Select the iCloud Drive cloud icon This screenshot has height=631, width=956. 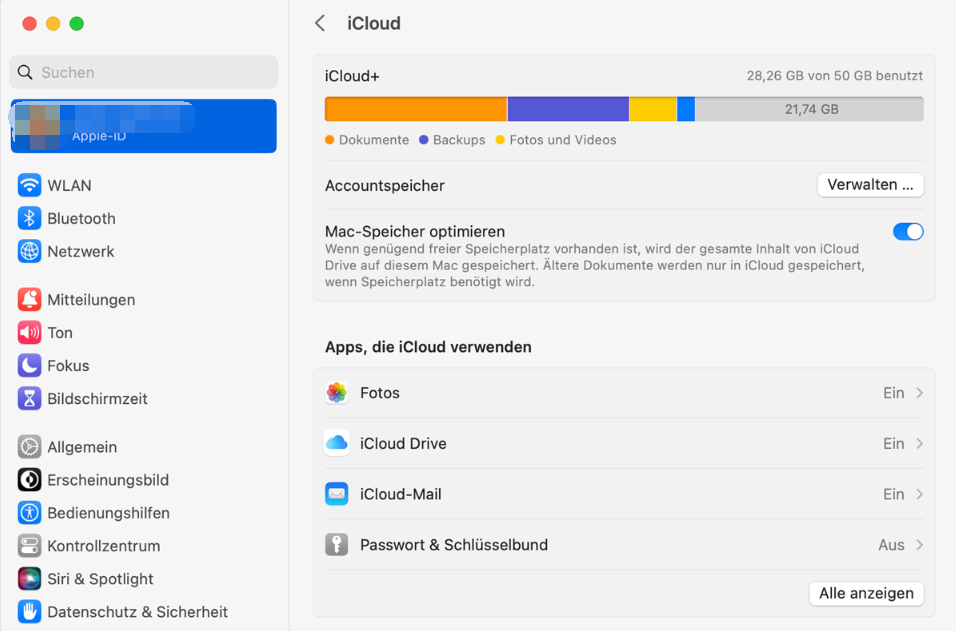point(336,443)
